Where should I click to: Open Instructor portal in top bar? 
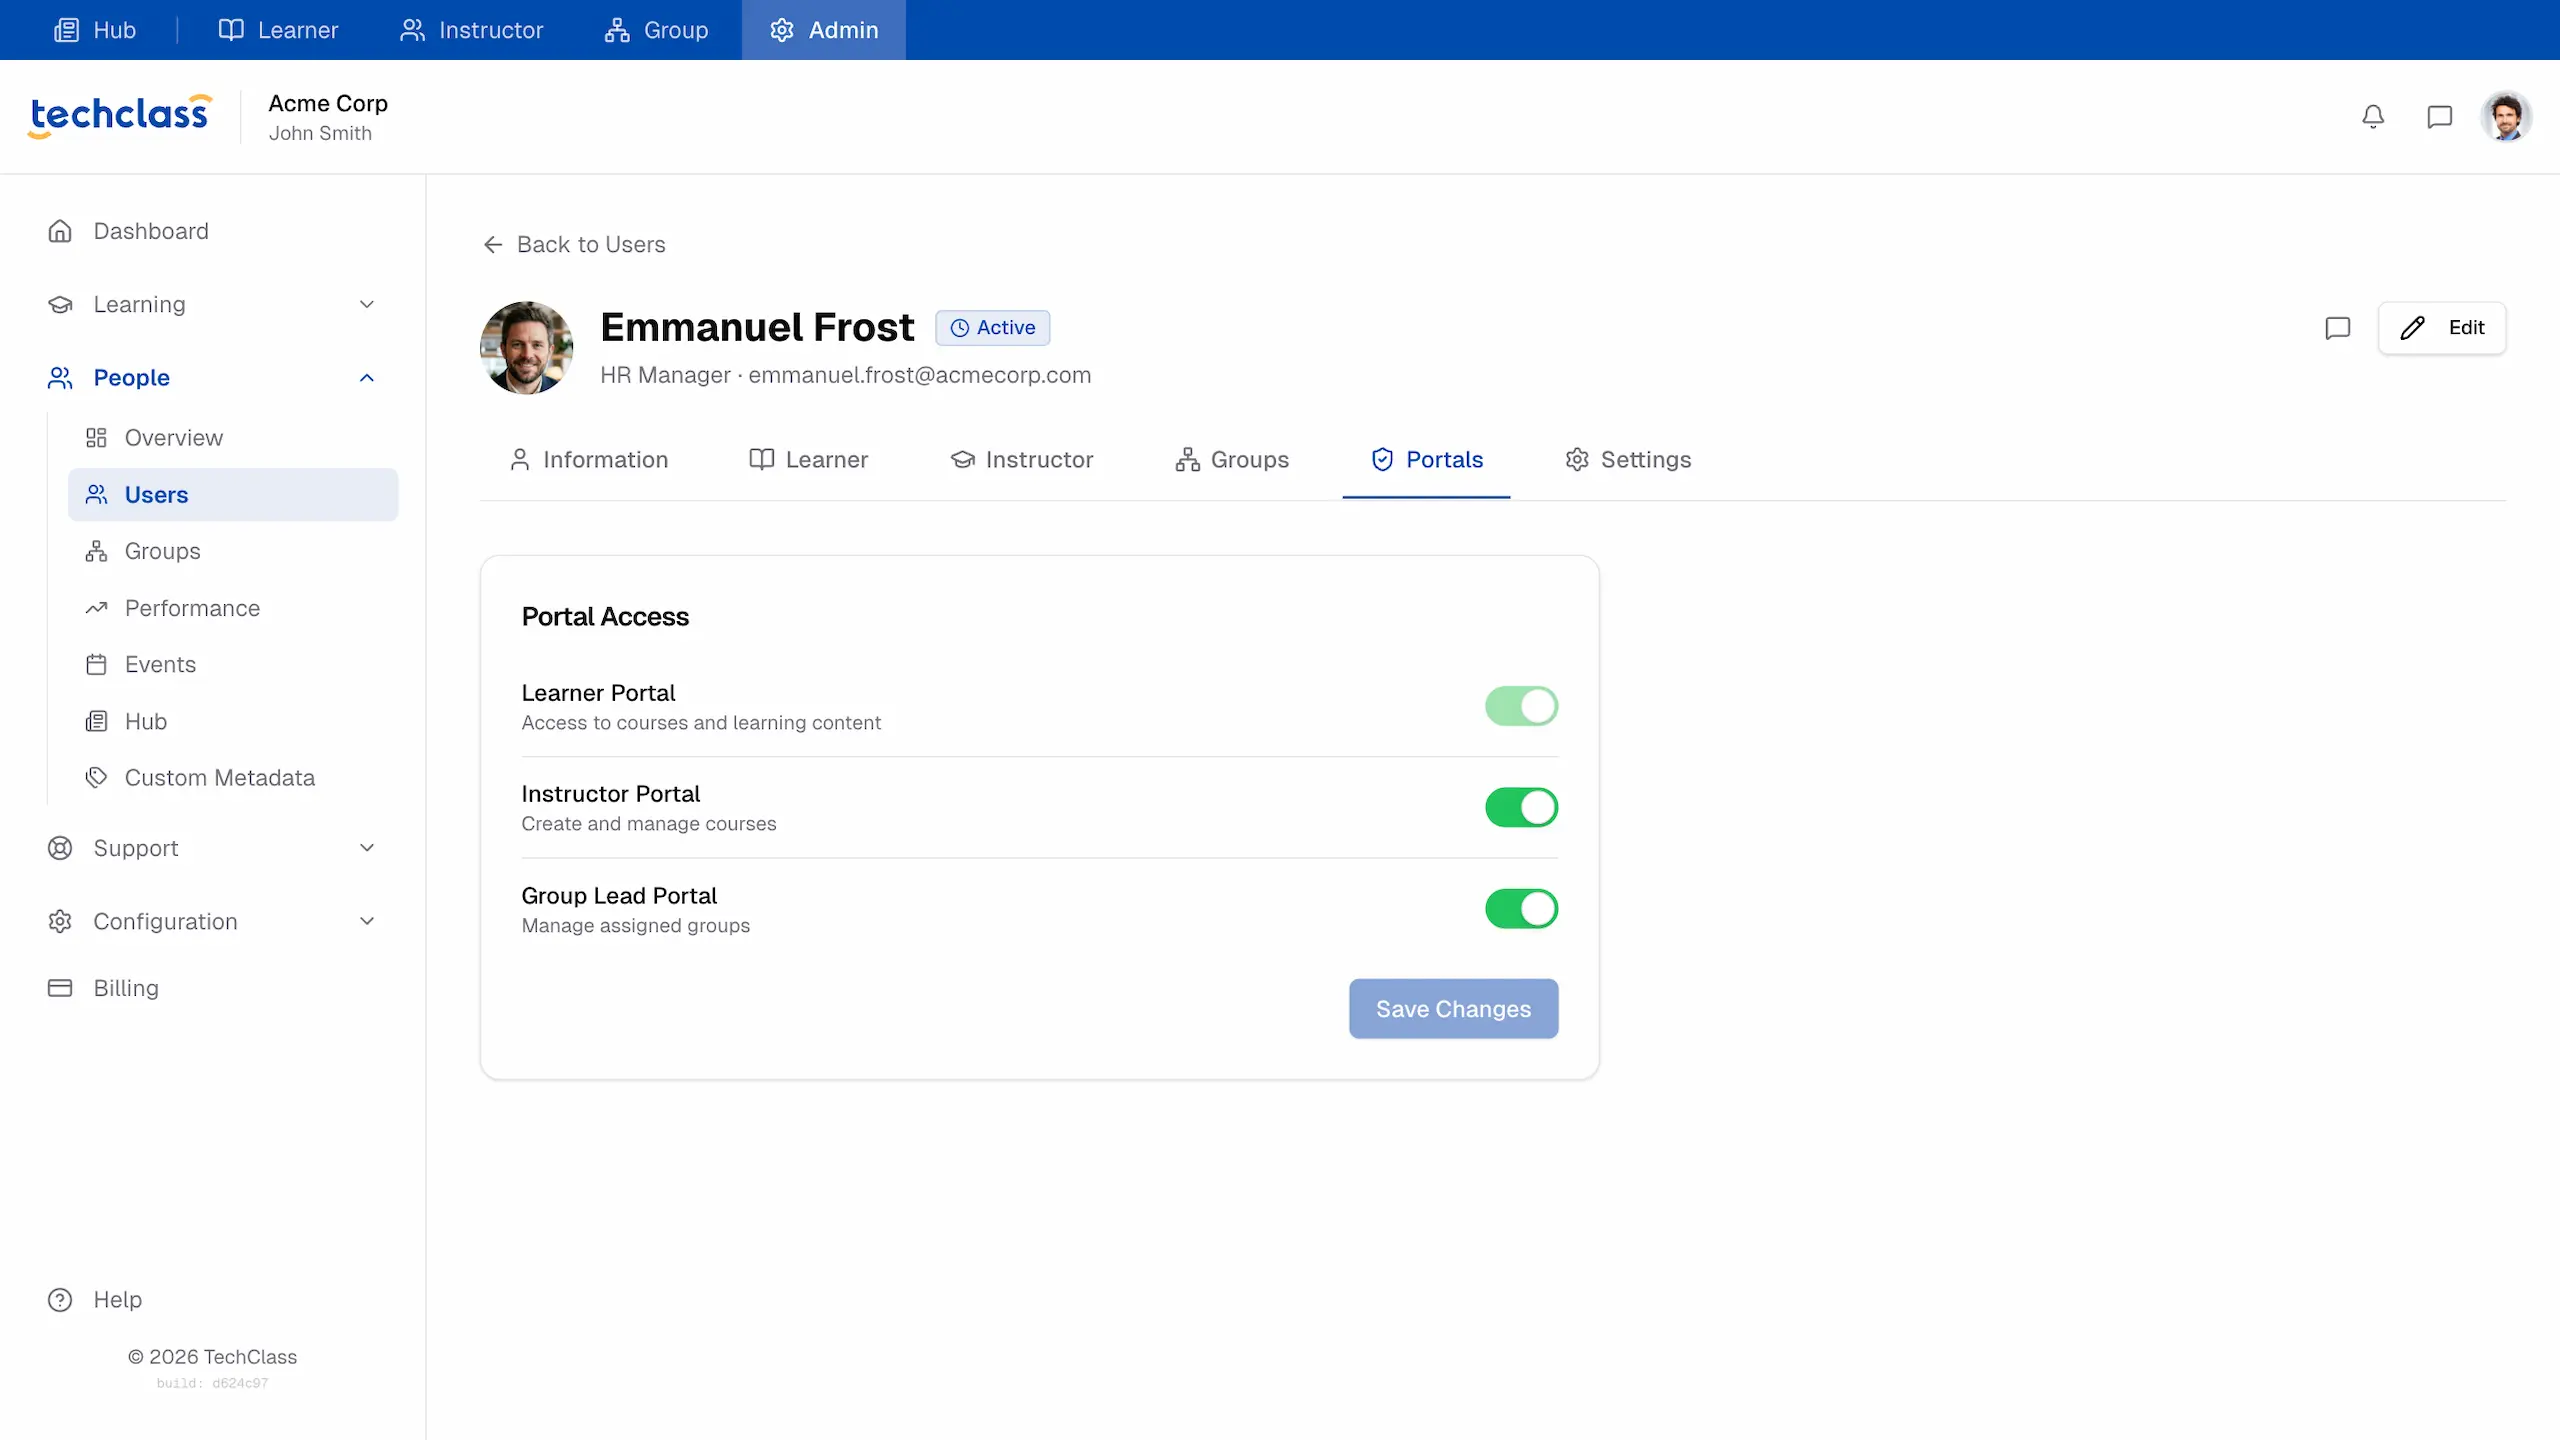pyautogui.click(x=471, y=30)
